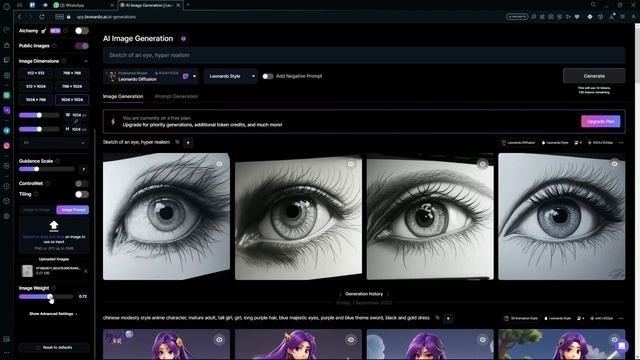Screen dimensions: 640x360
Task: Collapse the Image Dimensions section
Action: click(x=86, y=61)
